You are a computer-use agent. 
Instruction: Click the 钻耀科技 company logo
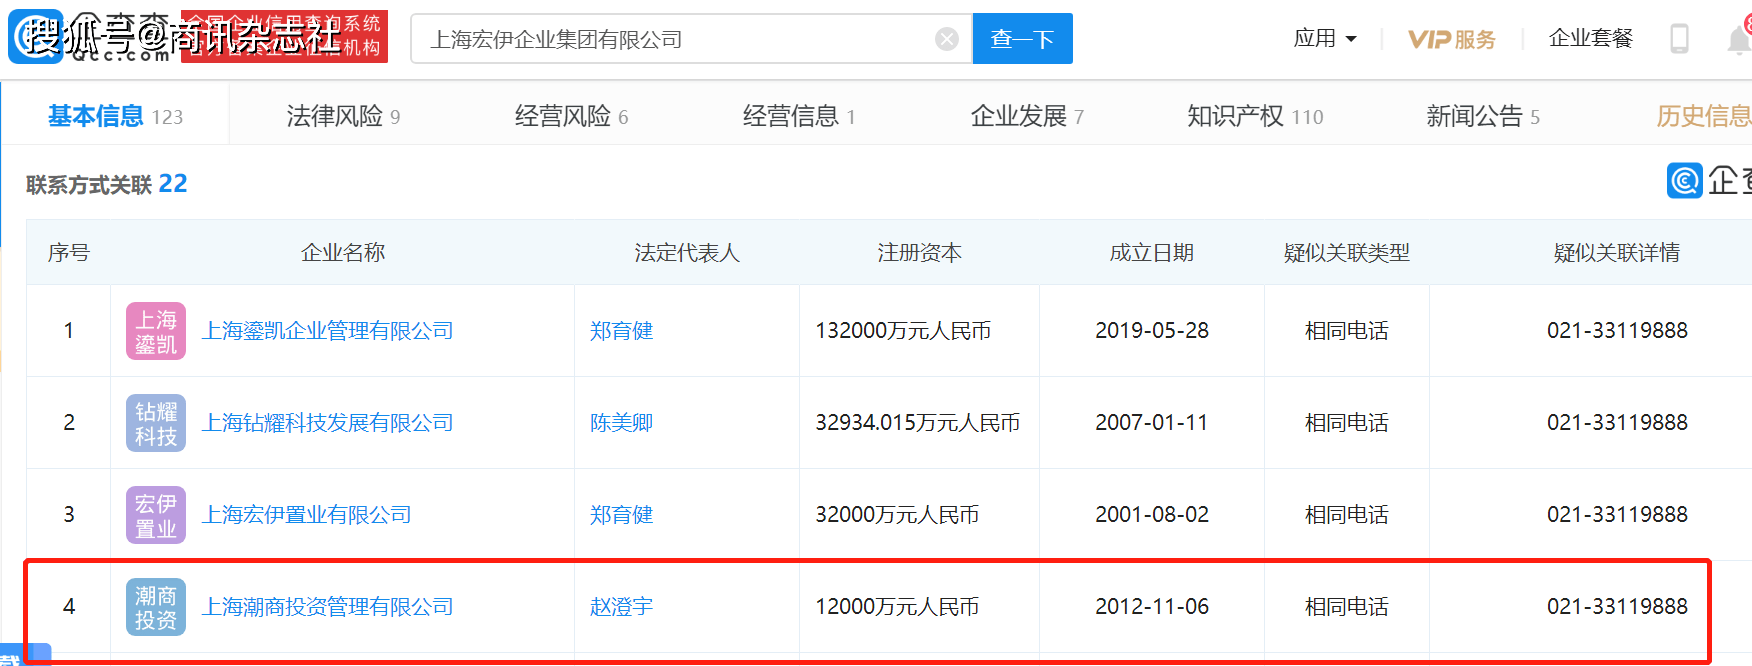[156, 423]
